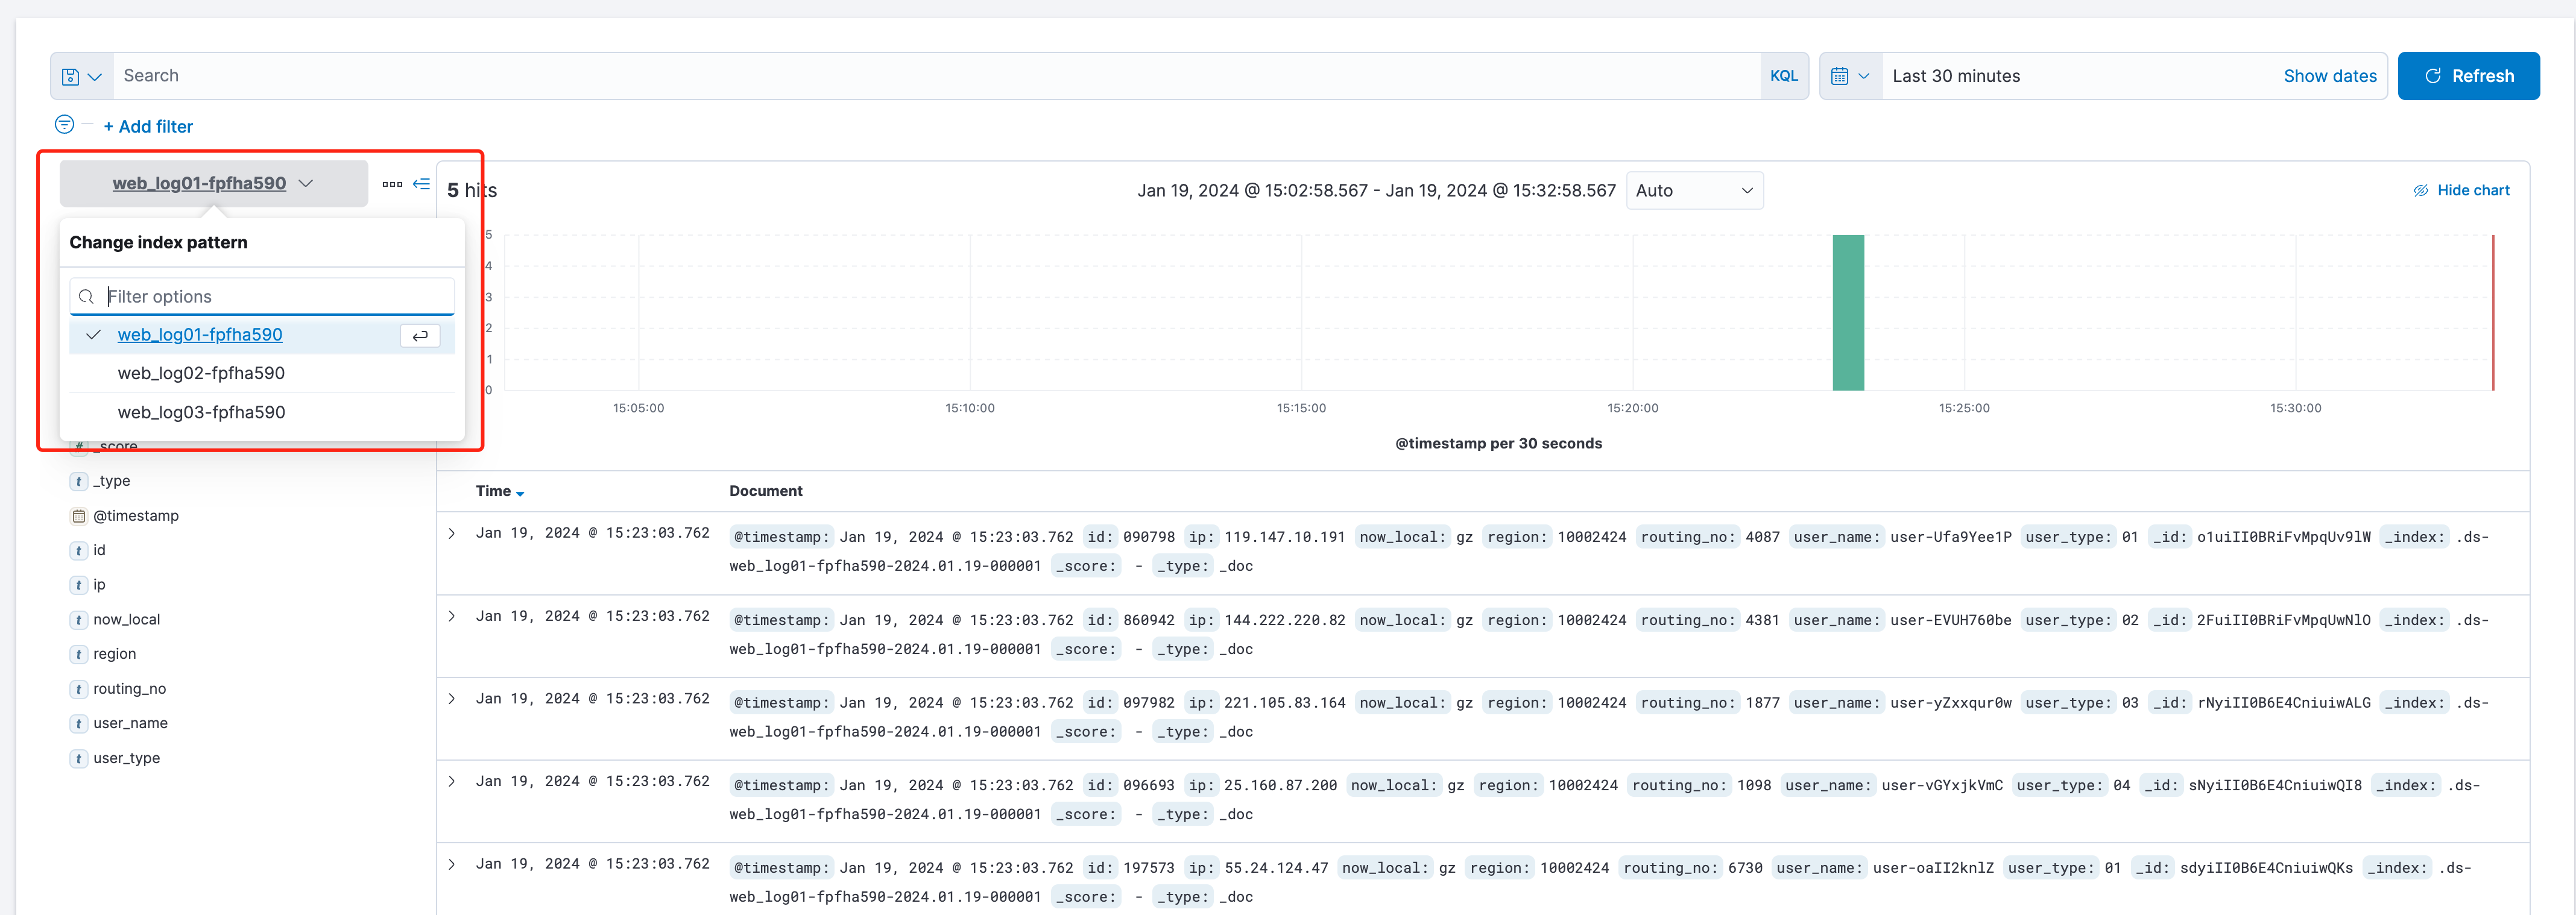Click Show dates link

point(2329,76)
